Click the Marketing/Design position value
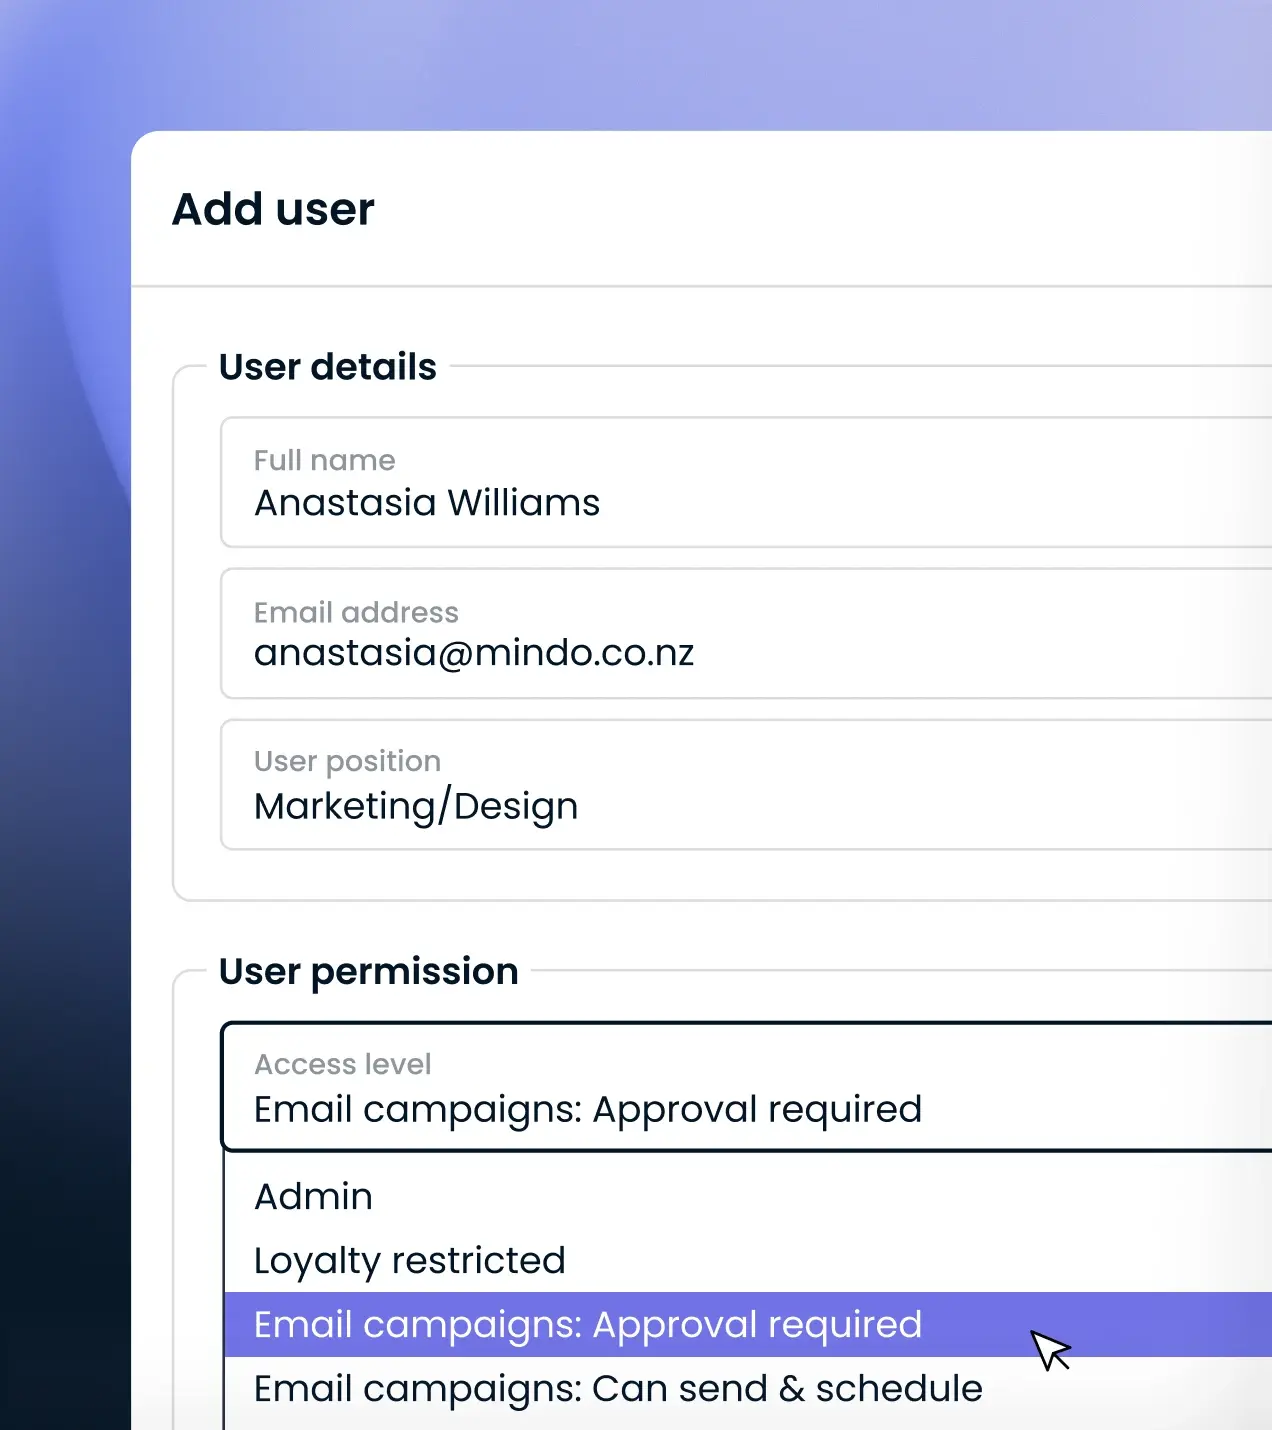 pos(416,805)
